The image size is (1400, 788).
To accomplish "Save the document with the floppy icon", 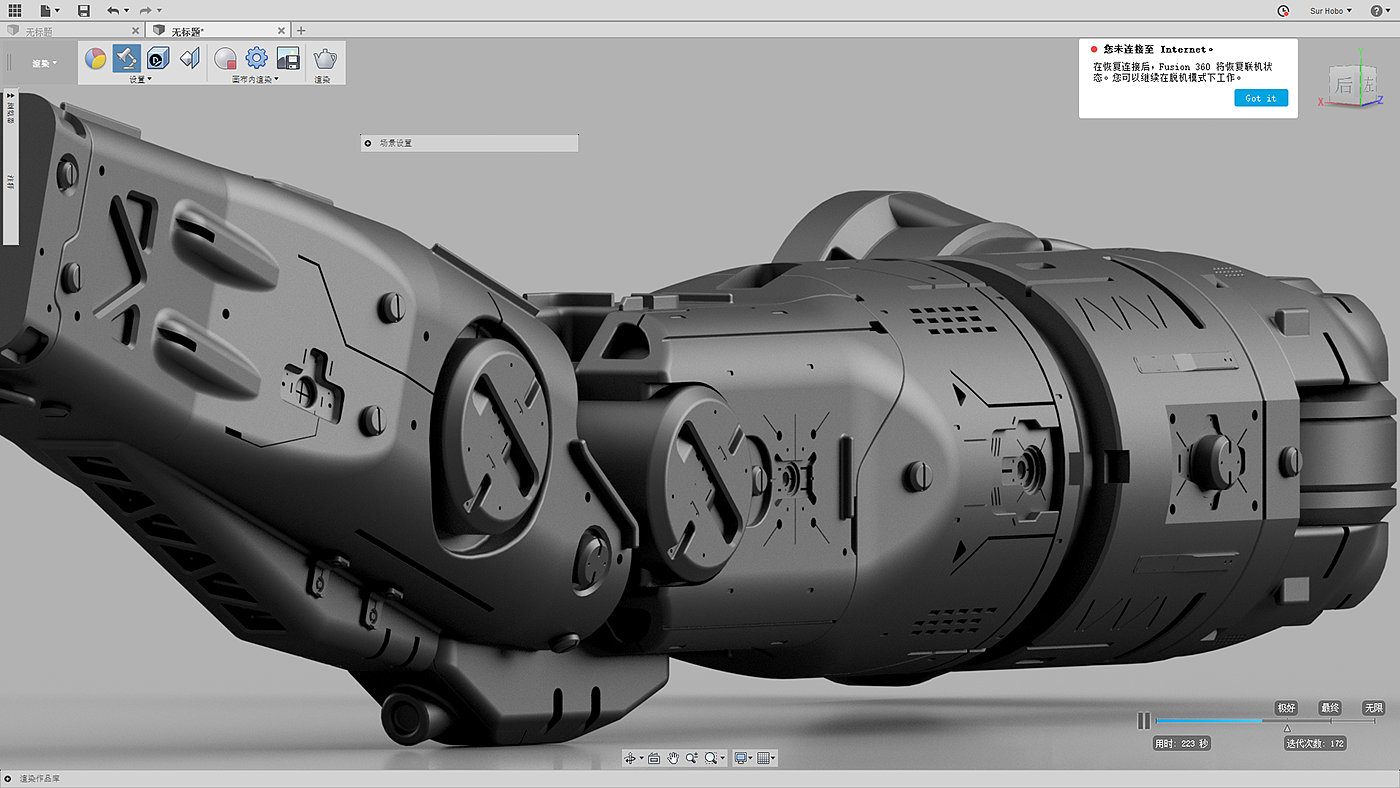I will [x=83, y=10].
